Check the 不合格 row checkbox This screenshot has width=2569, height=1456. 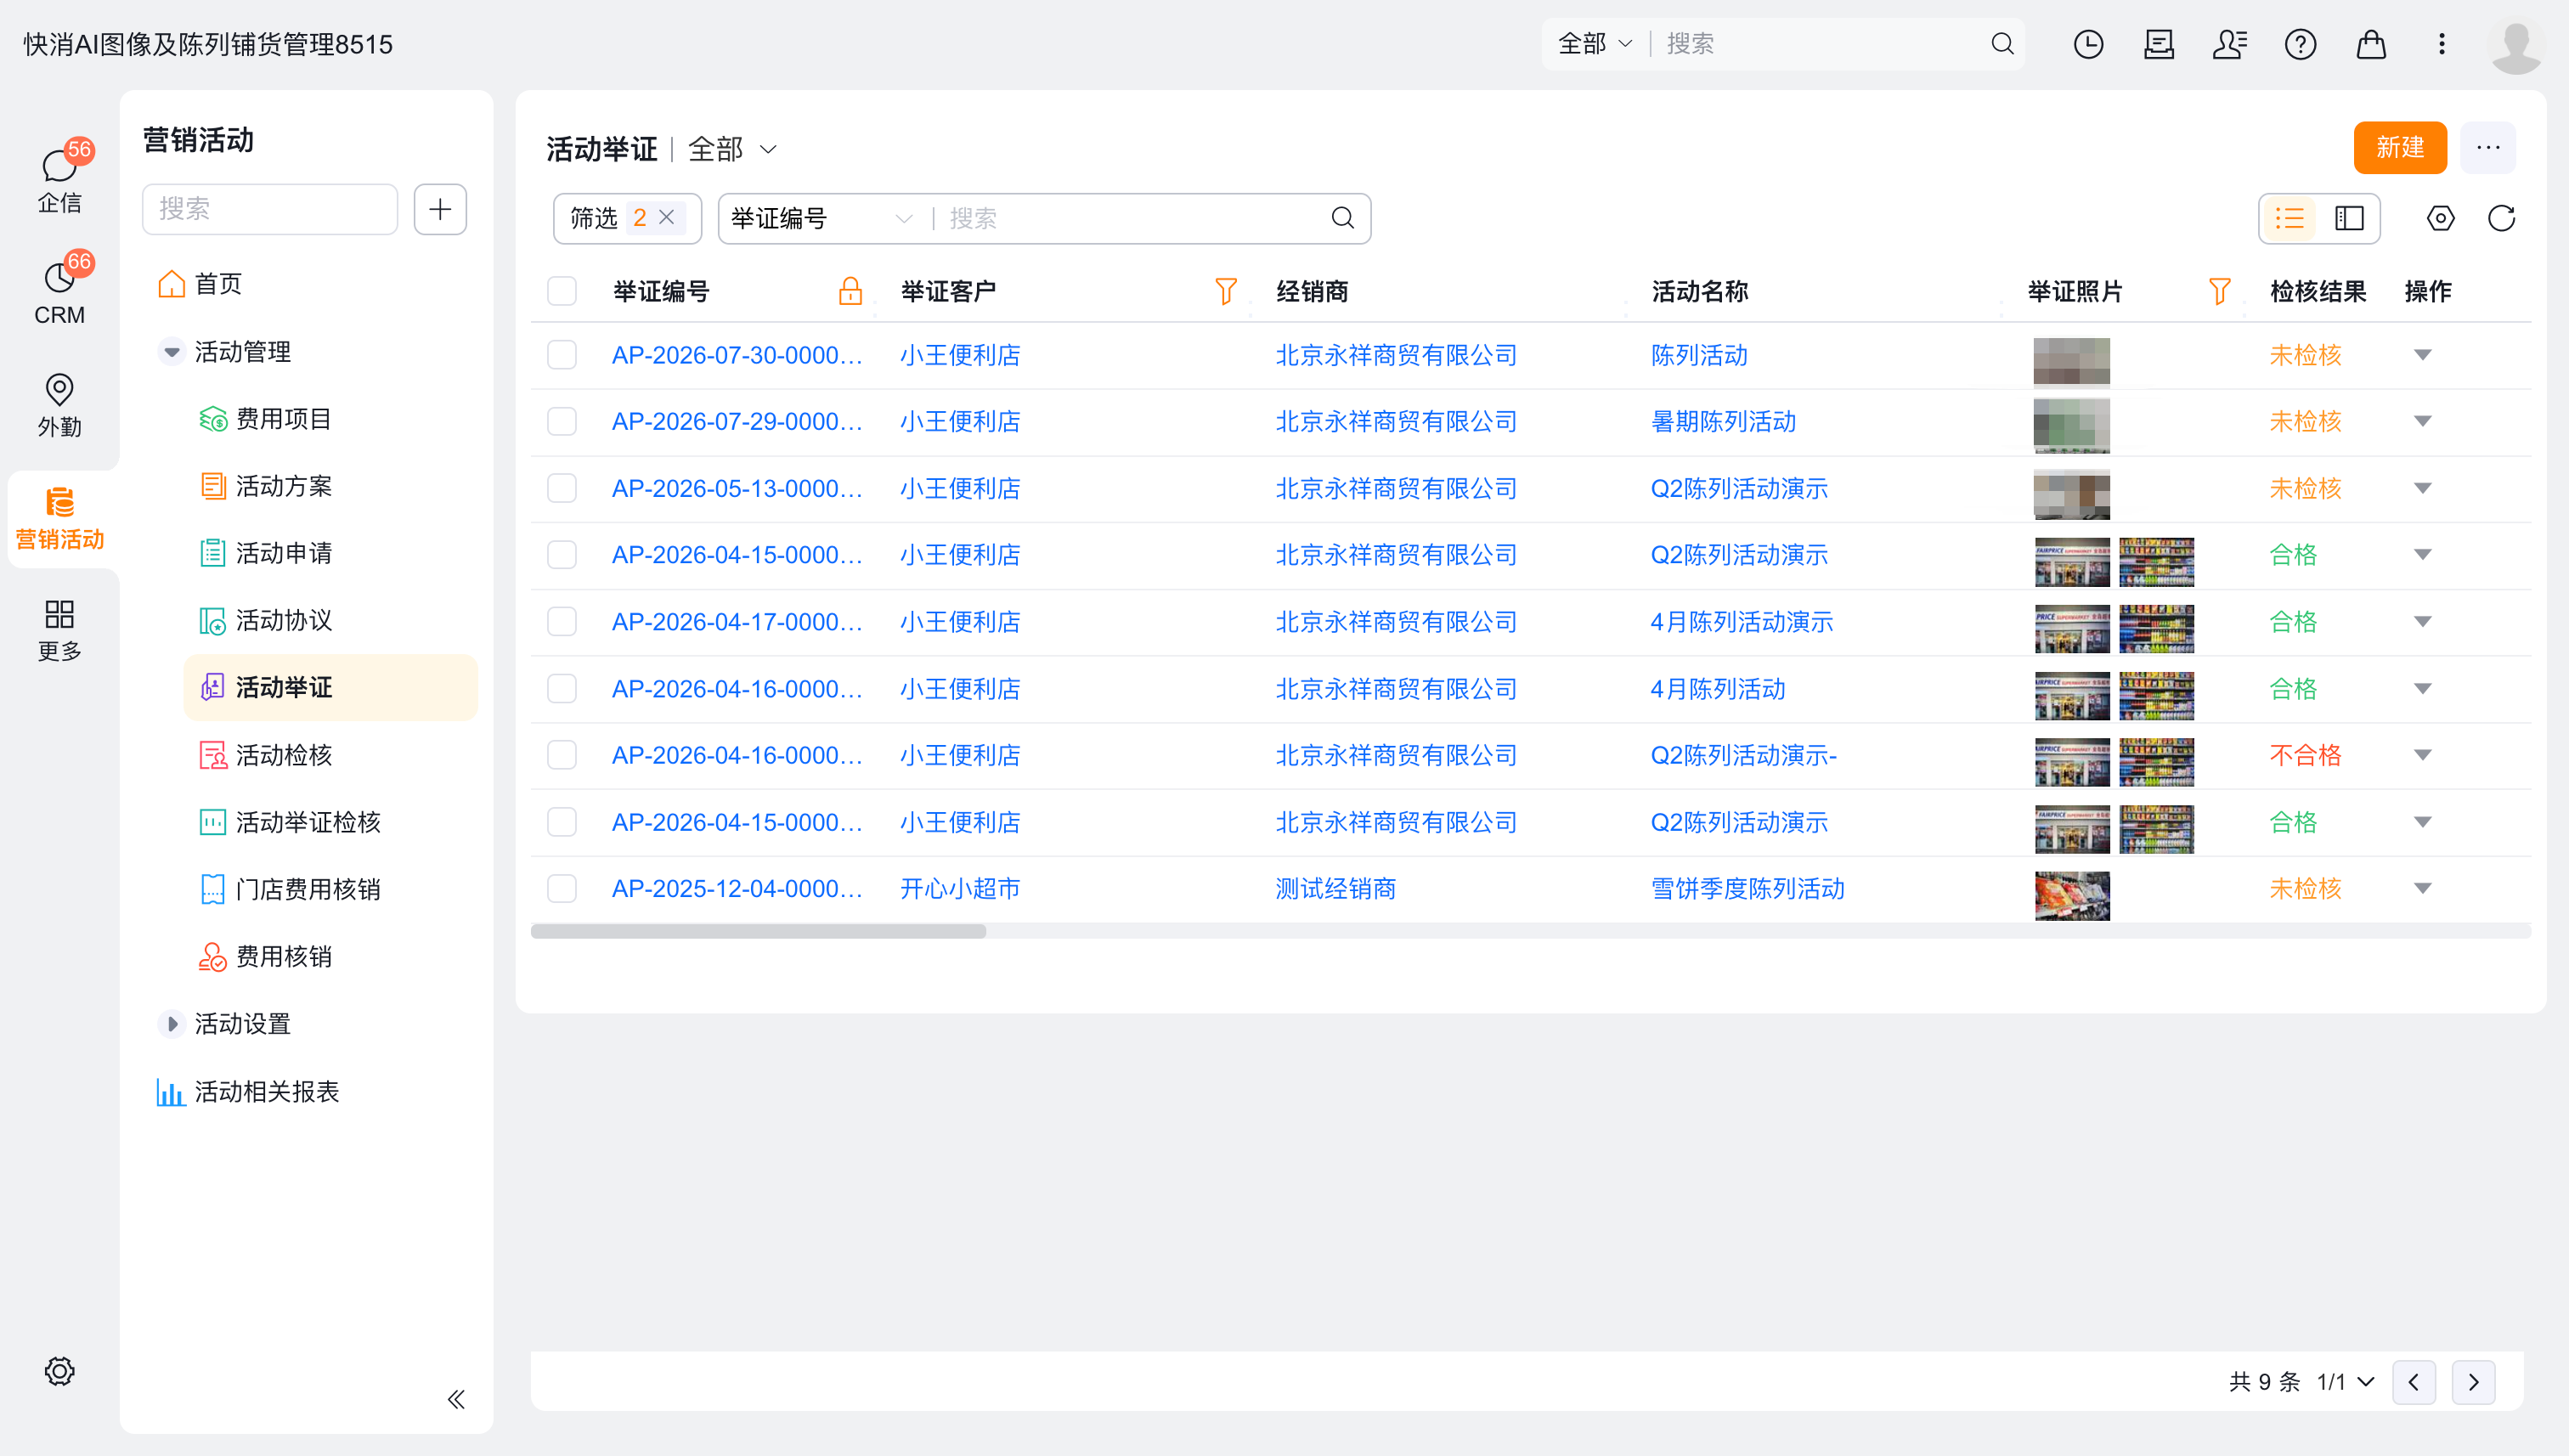point(562,755)
